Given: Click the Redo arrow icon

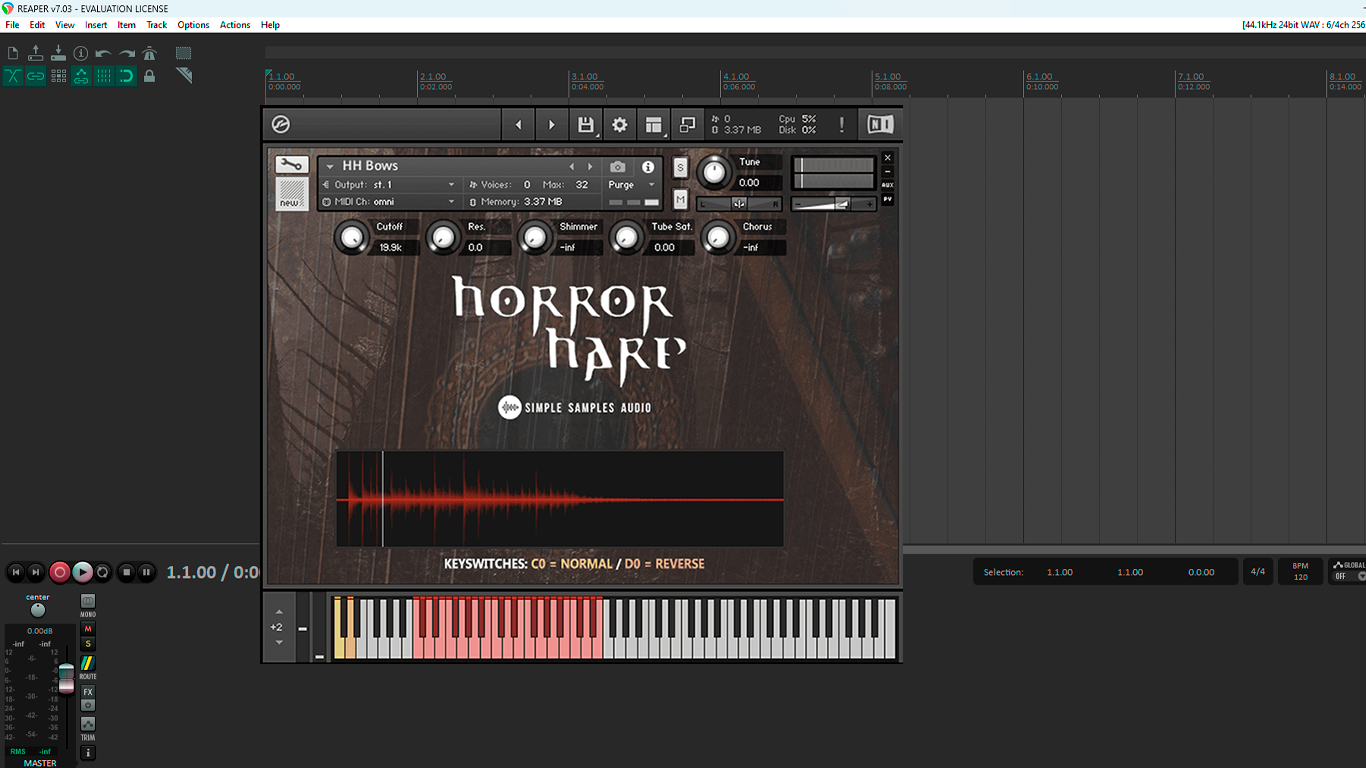Looking at the screenshot, I should click(x=127, y=53).
